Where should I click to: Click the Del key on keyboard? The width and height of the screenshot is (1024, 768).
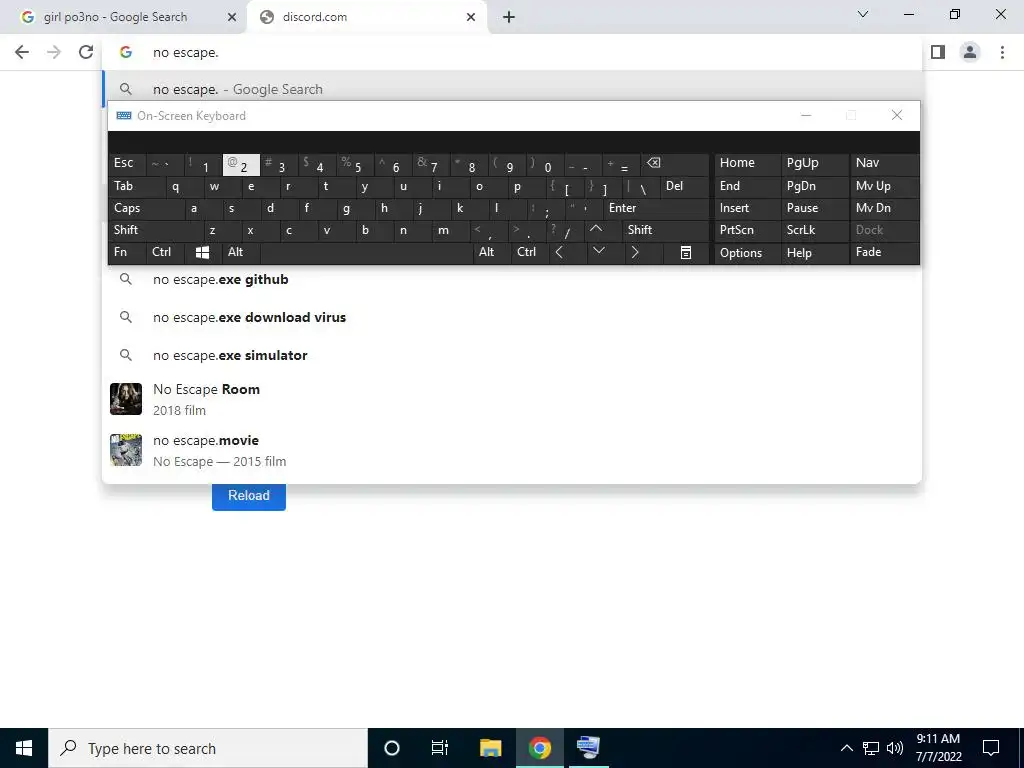684,187
